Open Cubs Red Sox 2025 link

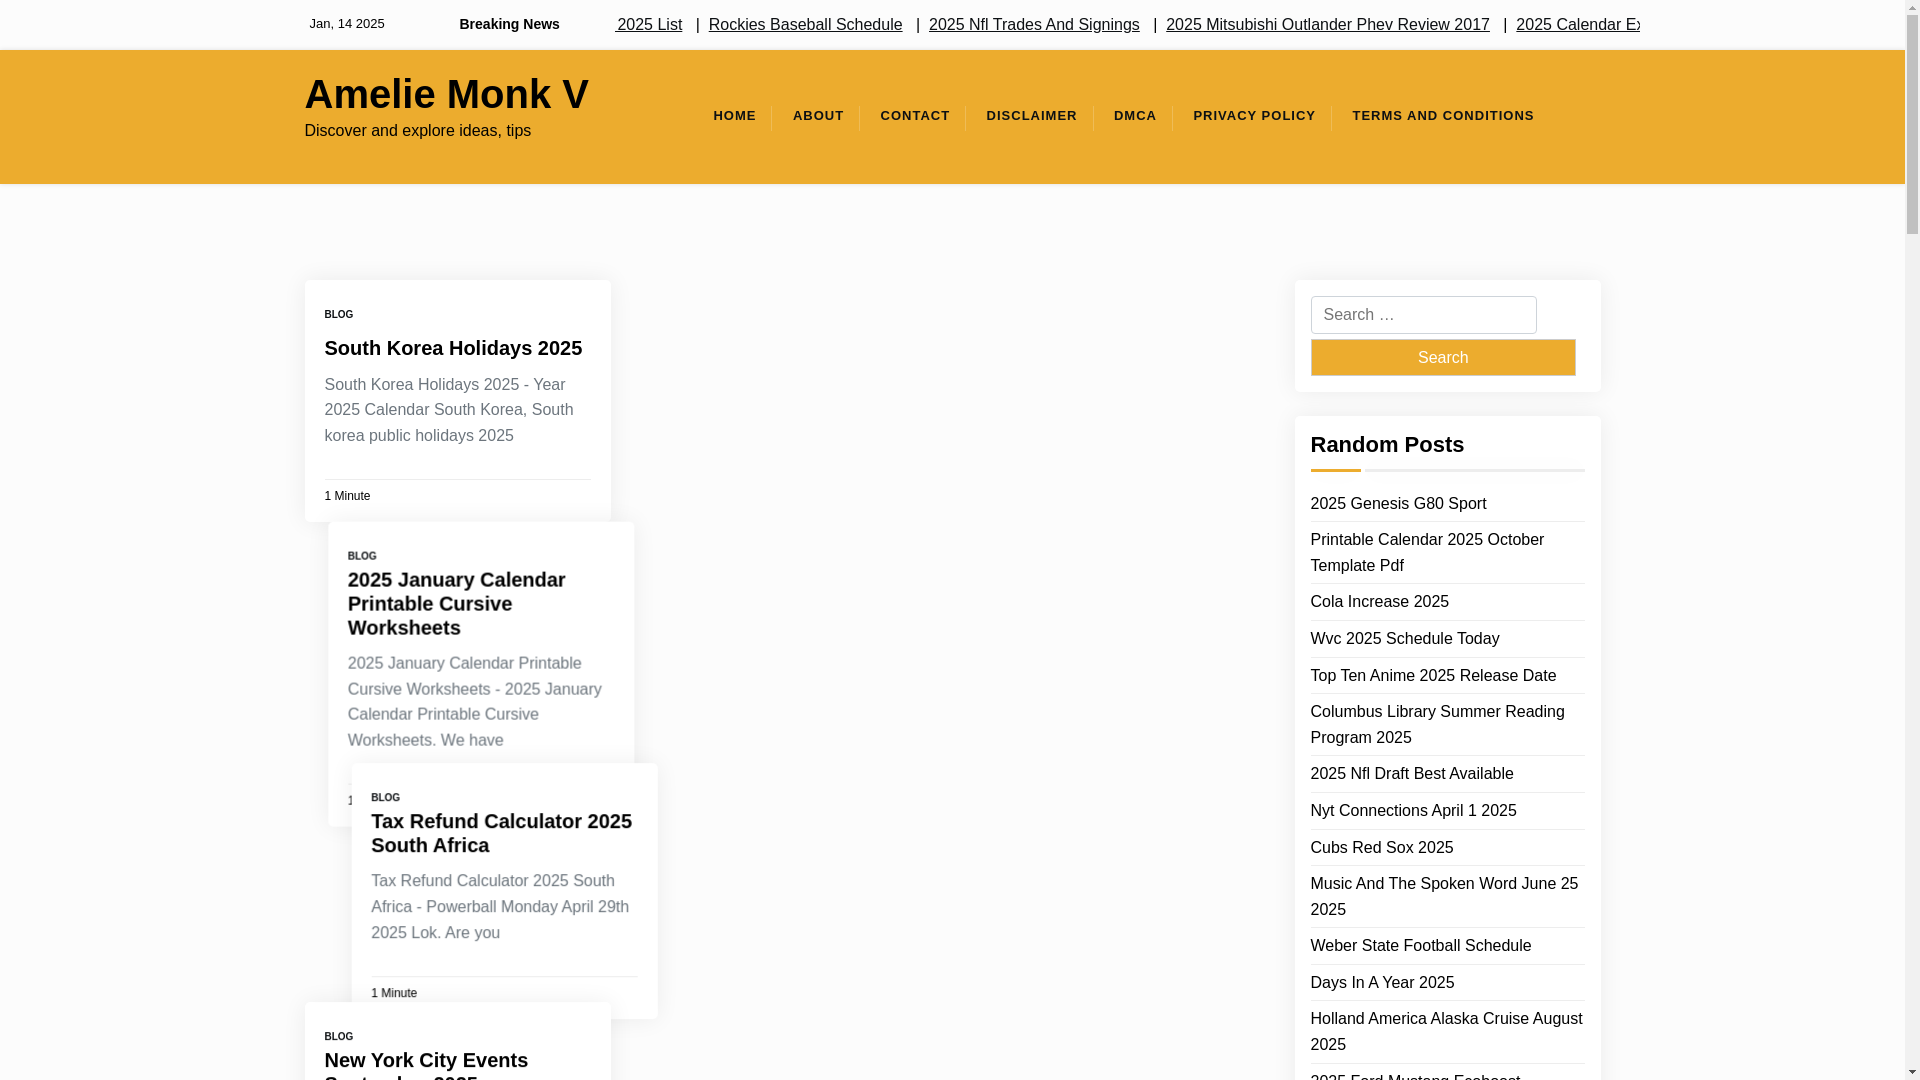pyautogui.click(x=1381, y=847)
